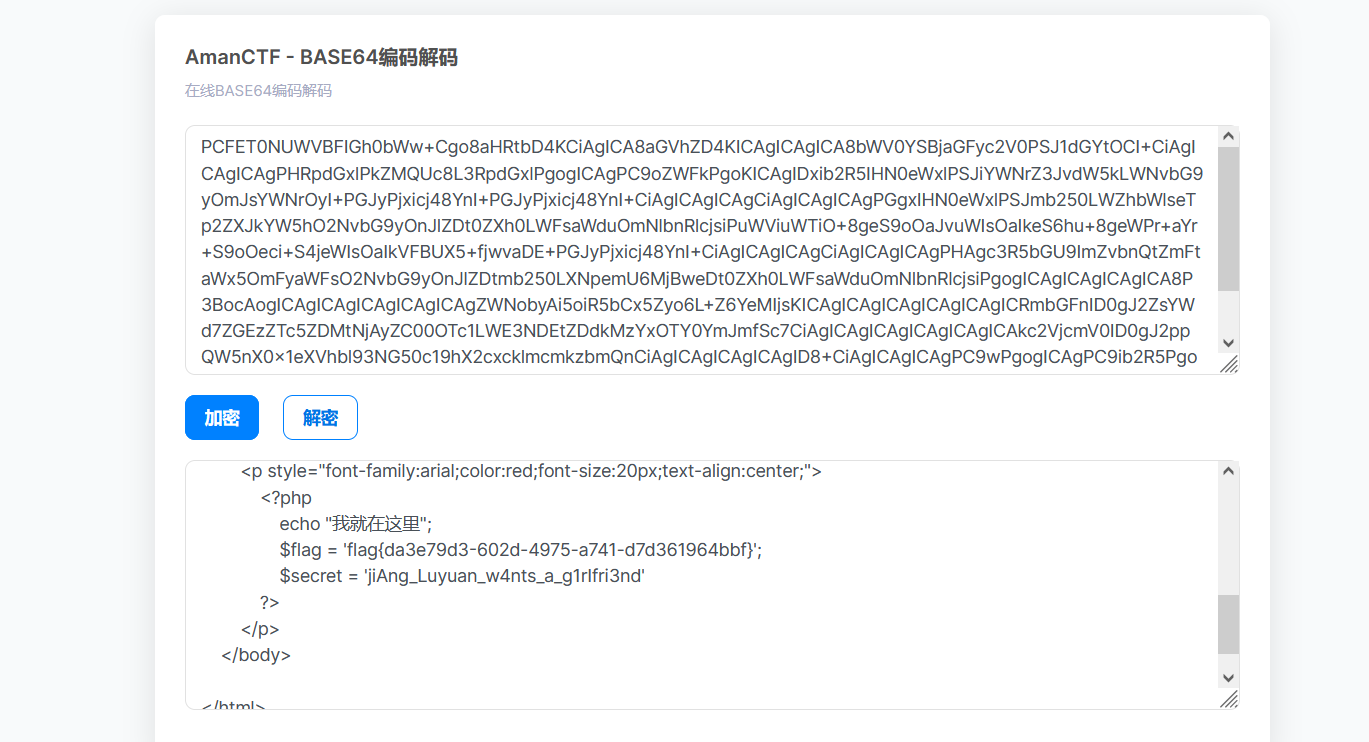This screenshot has height=742, width=1369.
Task: Click the </body> closing tag line
Action: click(256, 656)
